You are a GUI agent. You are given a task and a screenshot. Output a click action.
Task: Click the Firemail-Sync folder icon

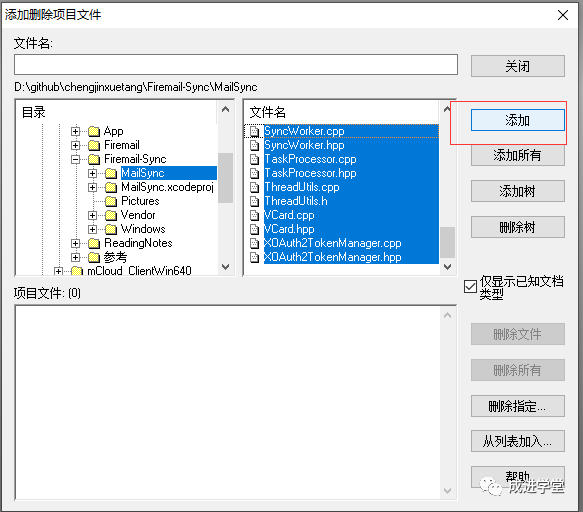click(x=94, y=160)
